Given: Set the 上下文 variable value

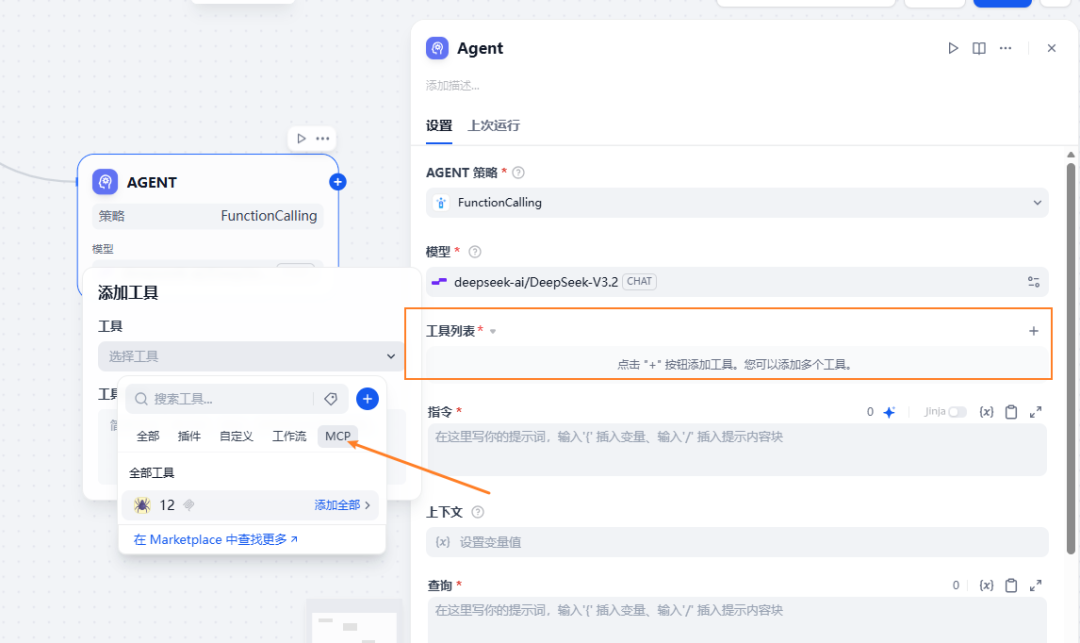Looking at the screenshot, I should [x=737, y=542].
